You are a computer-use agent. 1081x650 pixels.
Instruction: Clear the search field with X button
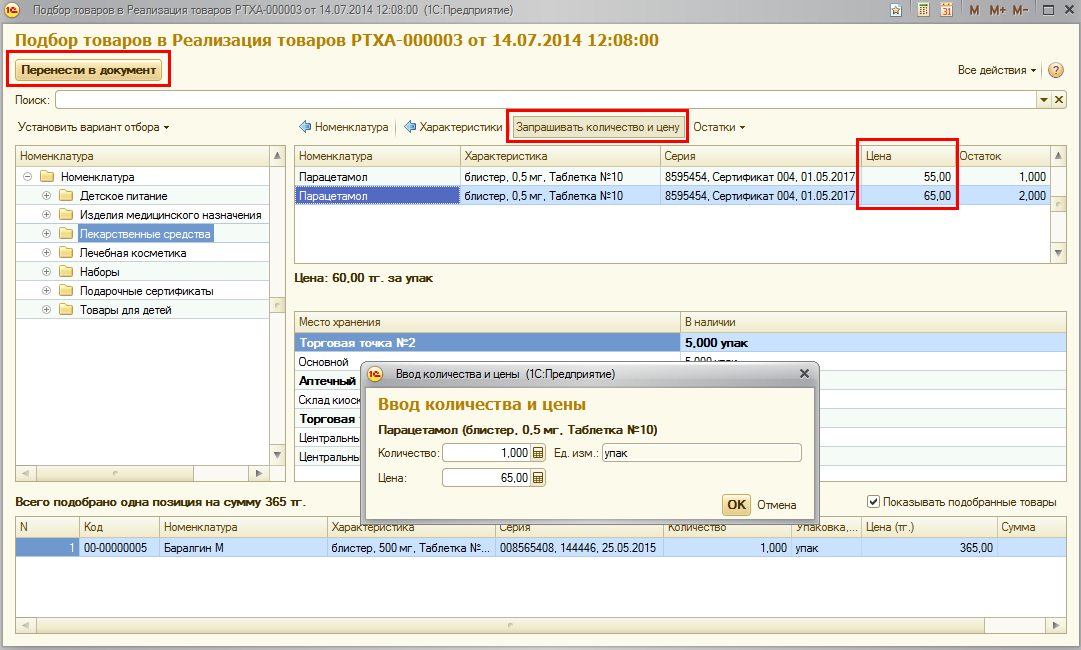coord(1059,100)
